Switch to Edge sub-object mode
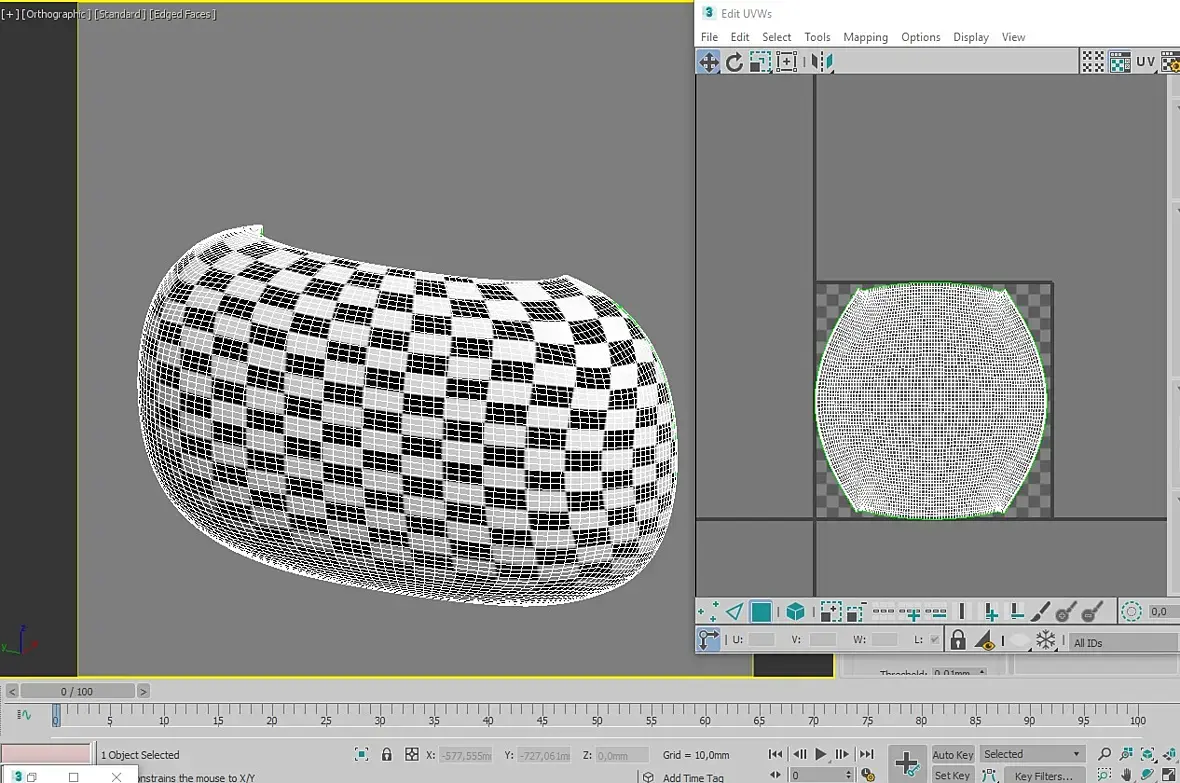1180x783 pixels. (x=734, y=611)
